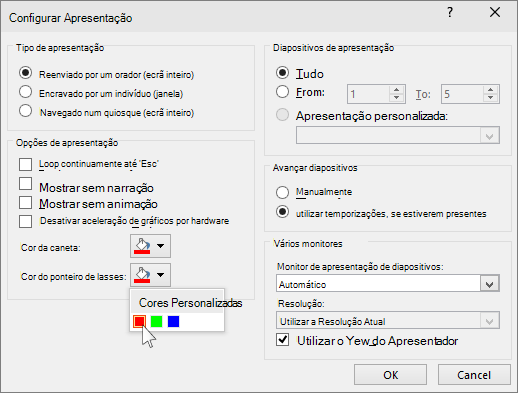
Task: Check Mostrar sem narração
Action: pos(26,184)
